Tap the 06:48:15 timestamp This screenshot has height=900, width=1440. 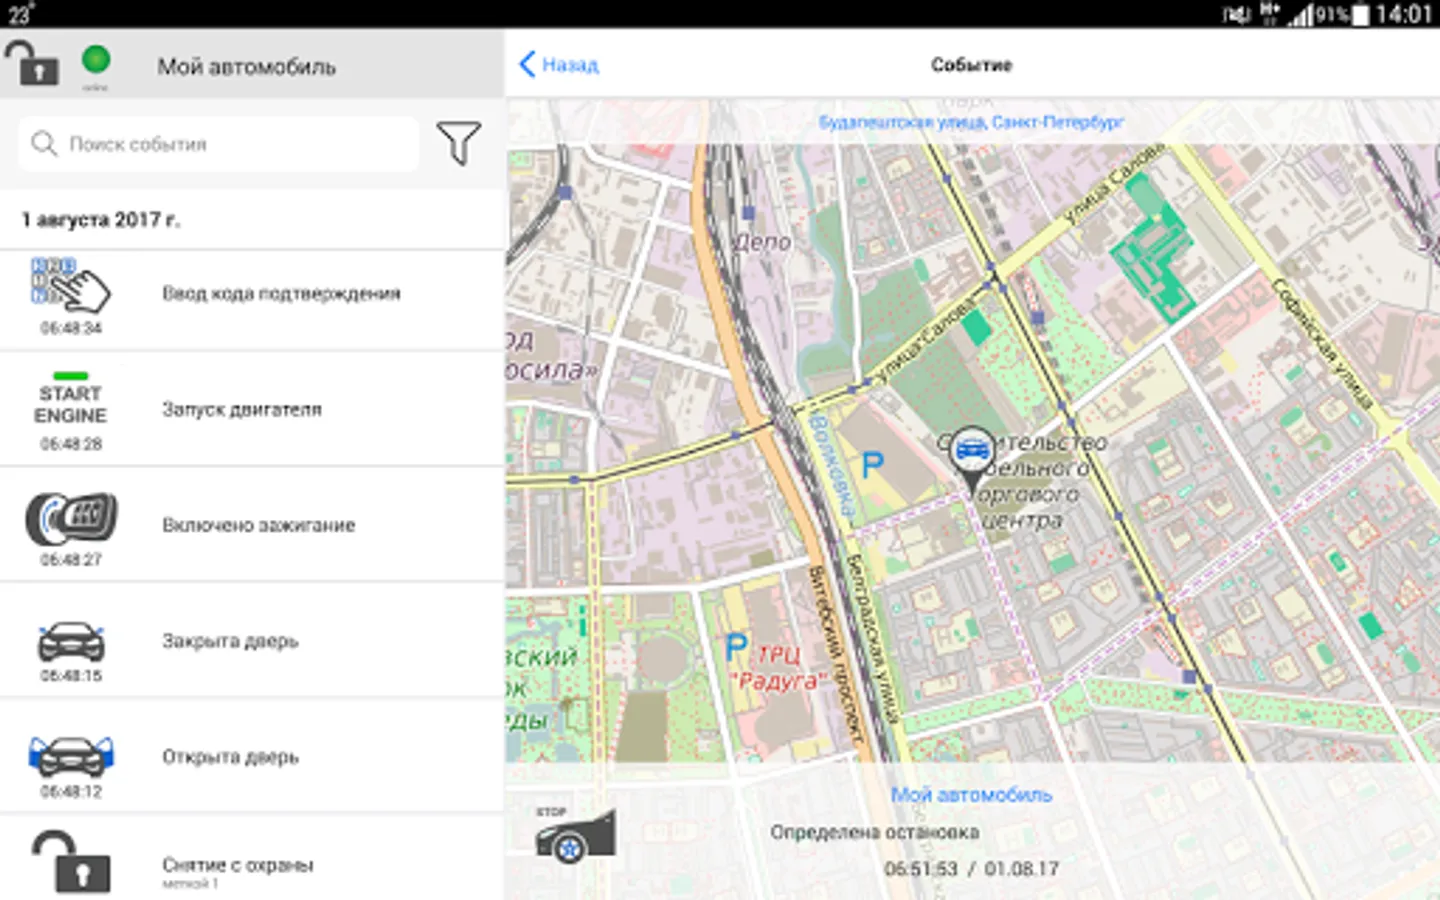[x=71, y=676]
